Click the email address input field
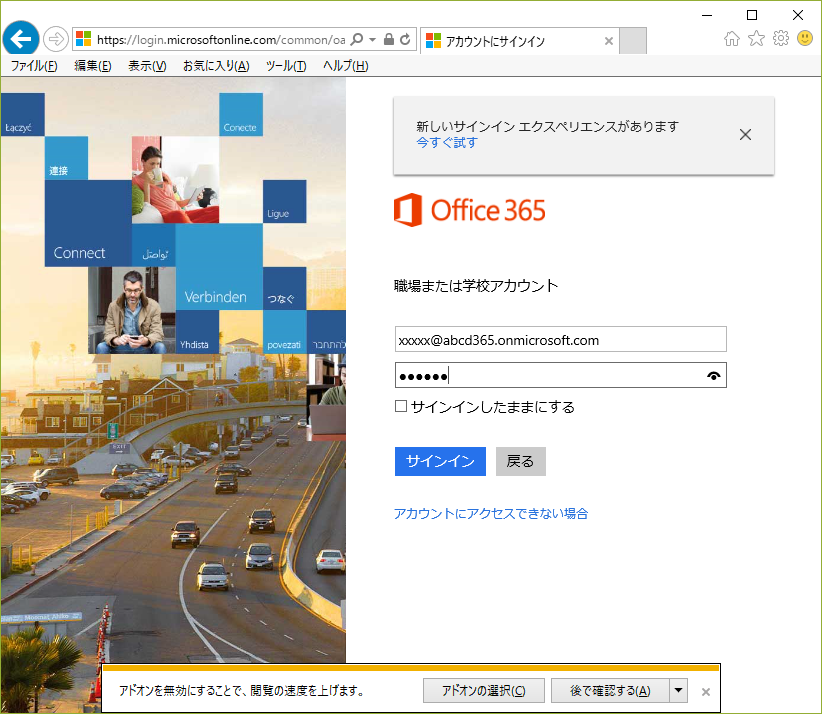This screenshot has height=714, width=822. pyautogui.click(x=560, y=339)
